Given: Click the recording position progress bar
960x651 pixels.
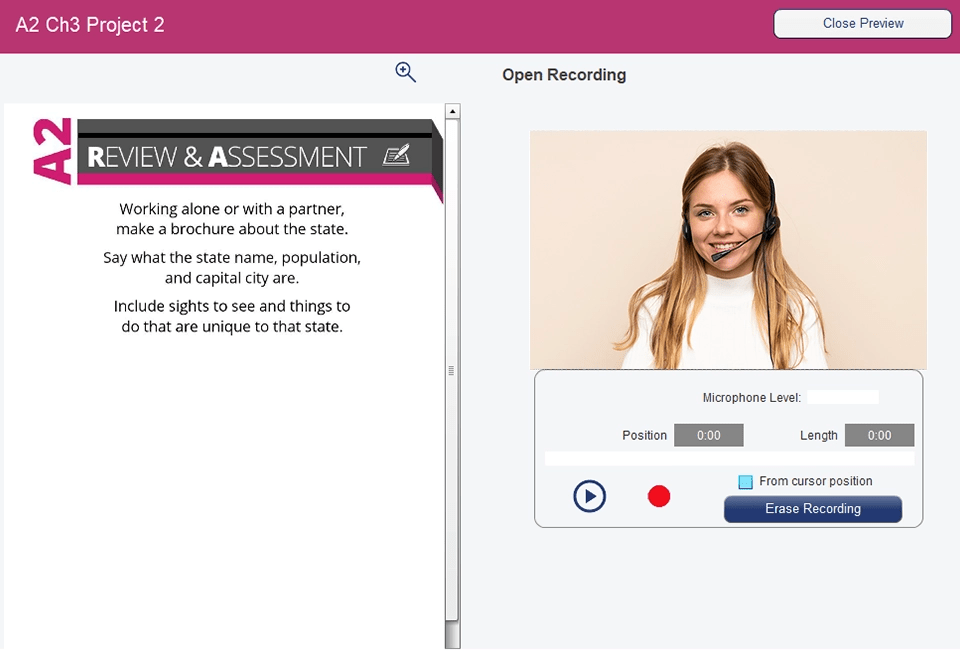Looking at the screenshot, I should 729,459.
